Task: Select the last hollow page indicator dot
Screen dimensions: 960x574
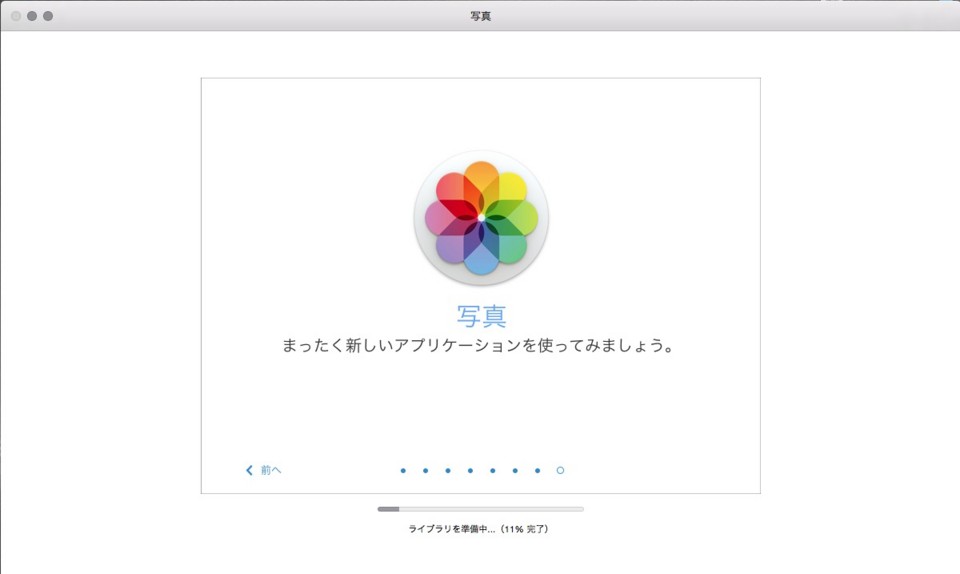Action: 560,471
